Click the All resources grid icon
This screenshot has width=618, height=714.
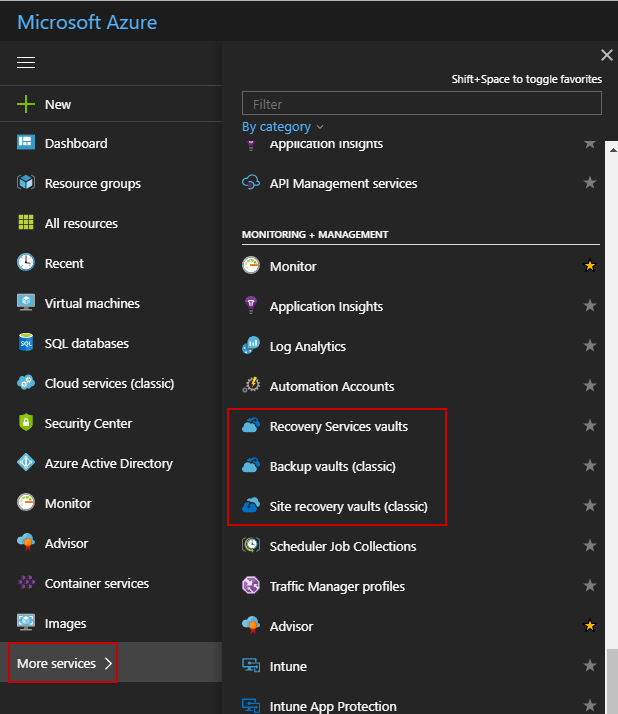point(26,223)
